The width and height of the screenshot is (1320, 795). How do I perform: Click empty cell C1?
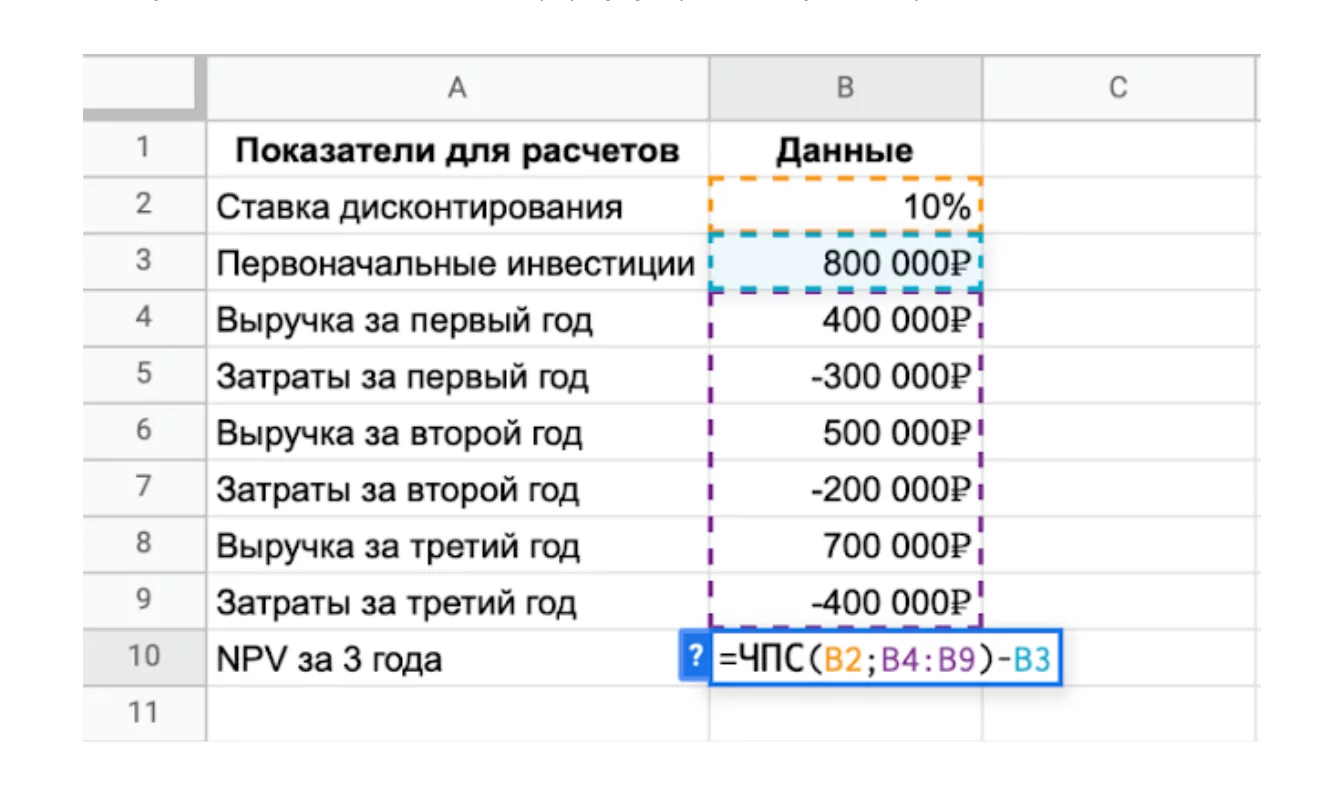pyautogui.click(x=1118, y=149)
